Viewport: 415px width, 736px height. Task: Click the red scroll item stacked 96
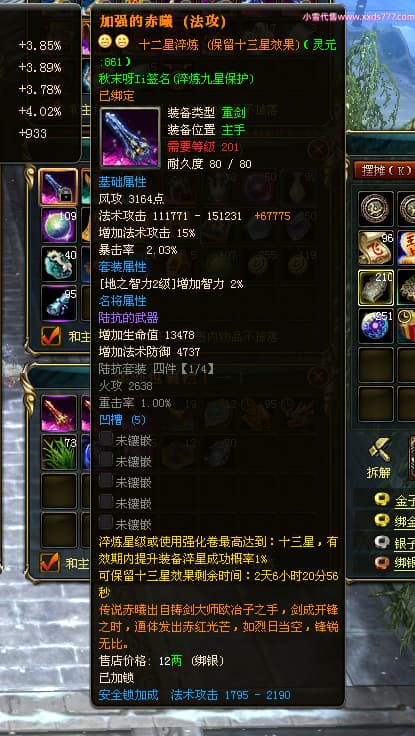376,247
